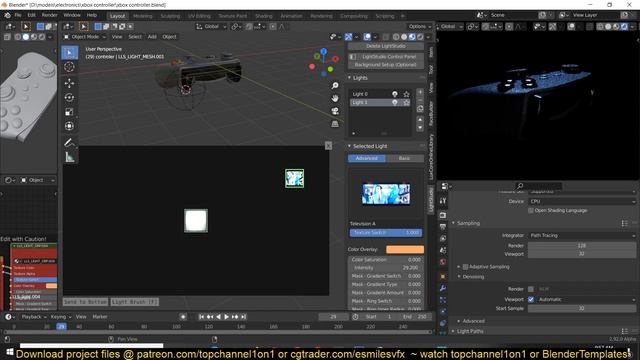Enable Adaptive Sampling checkbox

(x=465, y=267)
